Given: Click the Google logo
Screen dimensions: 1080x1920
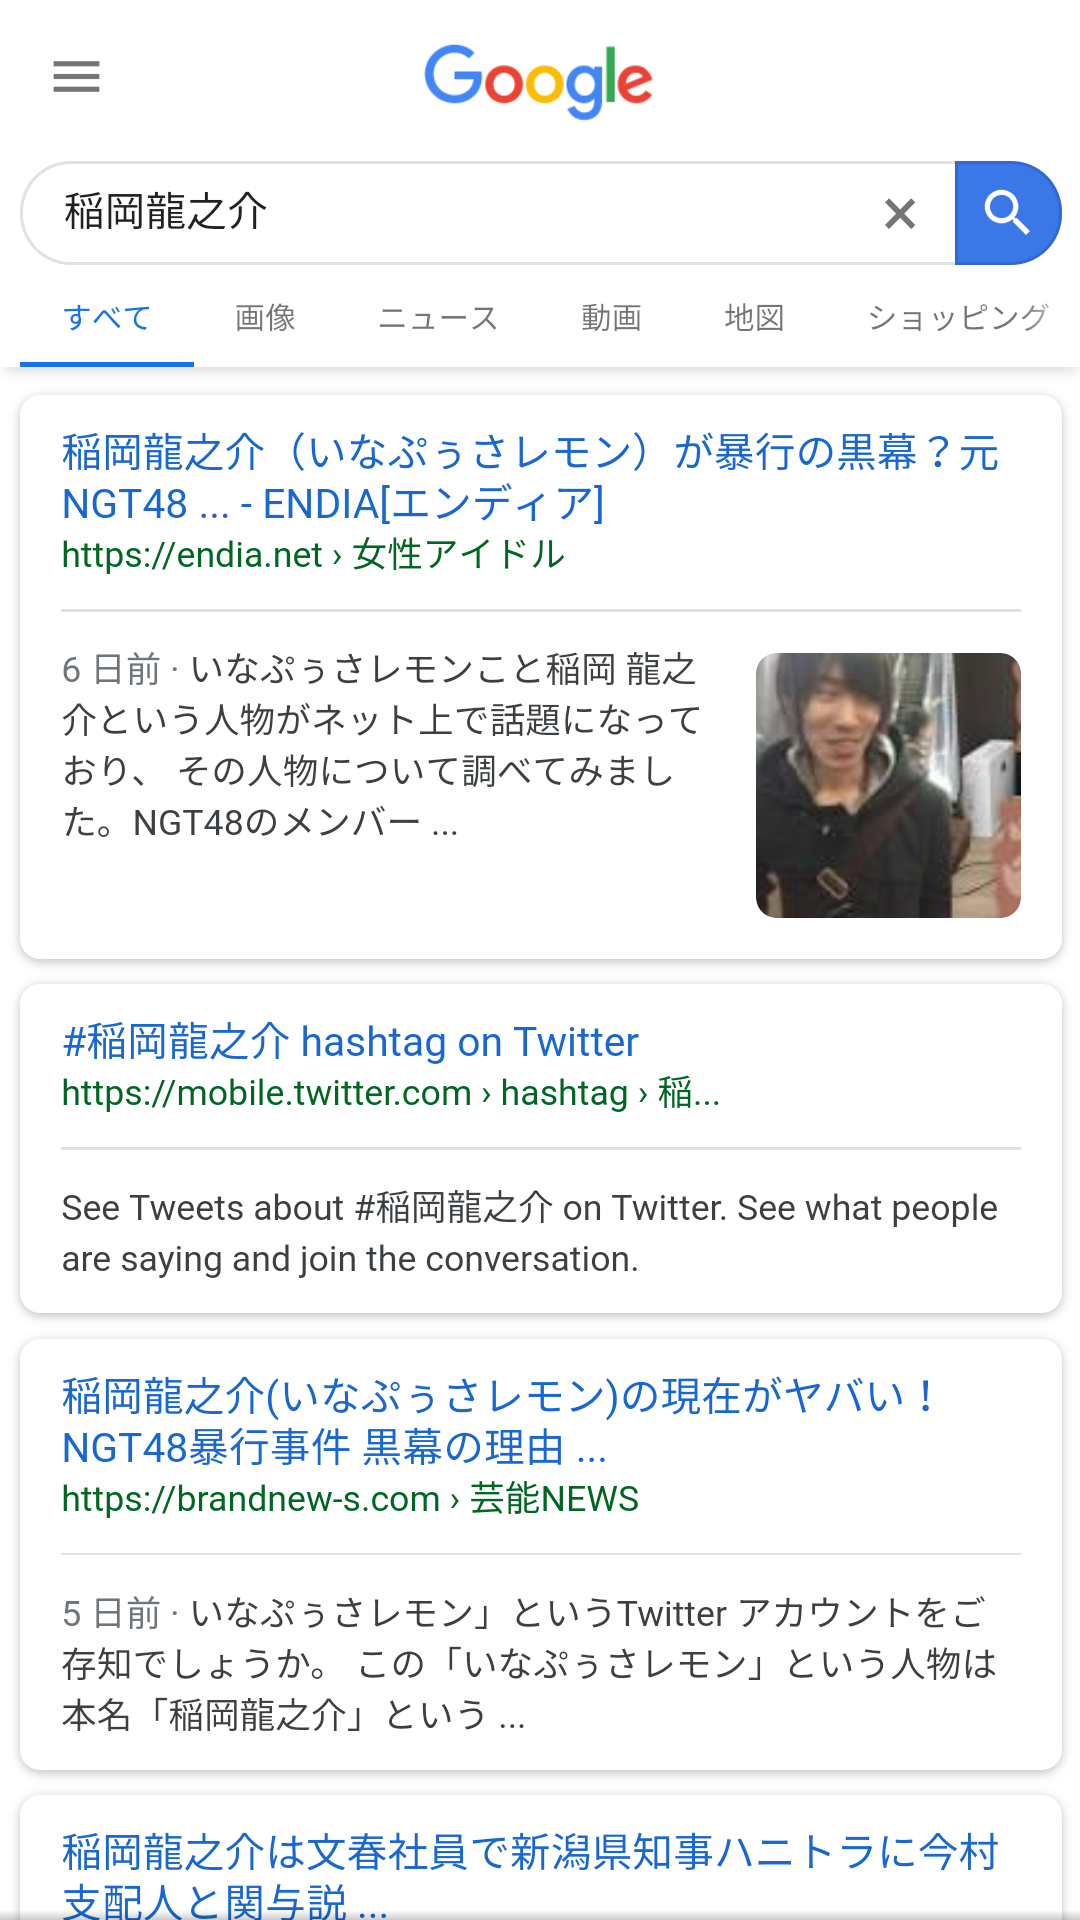Looking at the screenshot, I should click(538, 80).
